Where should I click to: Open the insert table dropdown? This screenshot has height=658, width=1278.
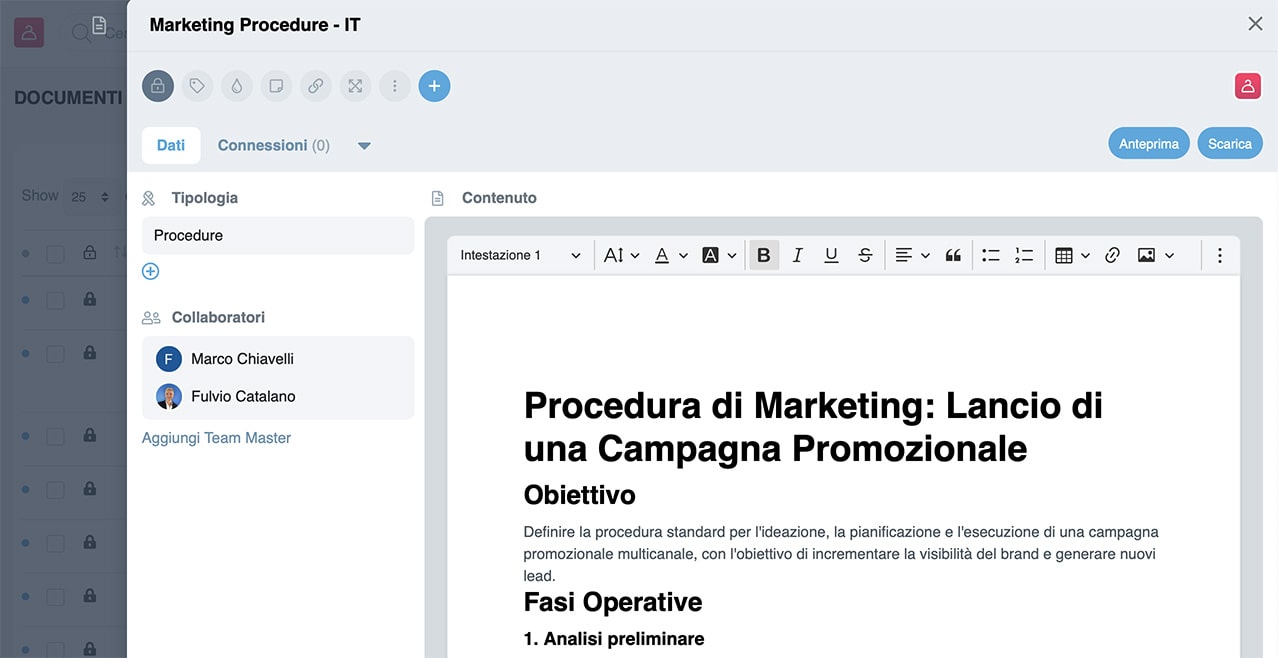[1071, 256]
